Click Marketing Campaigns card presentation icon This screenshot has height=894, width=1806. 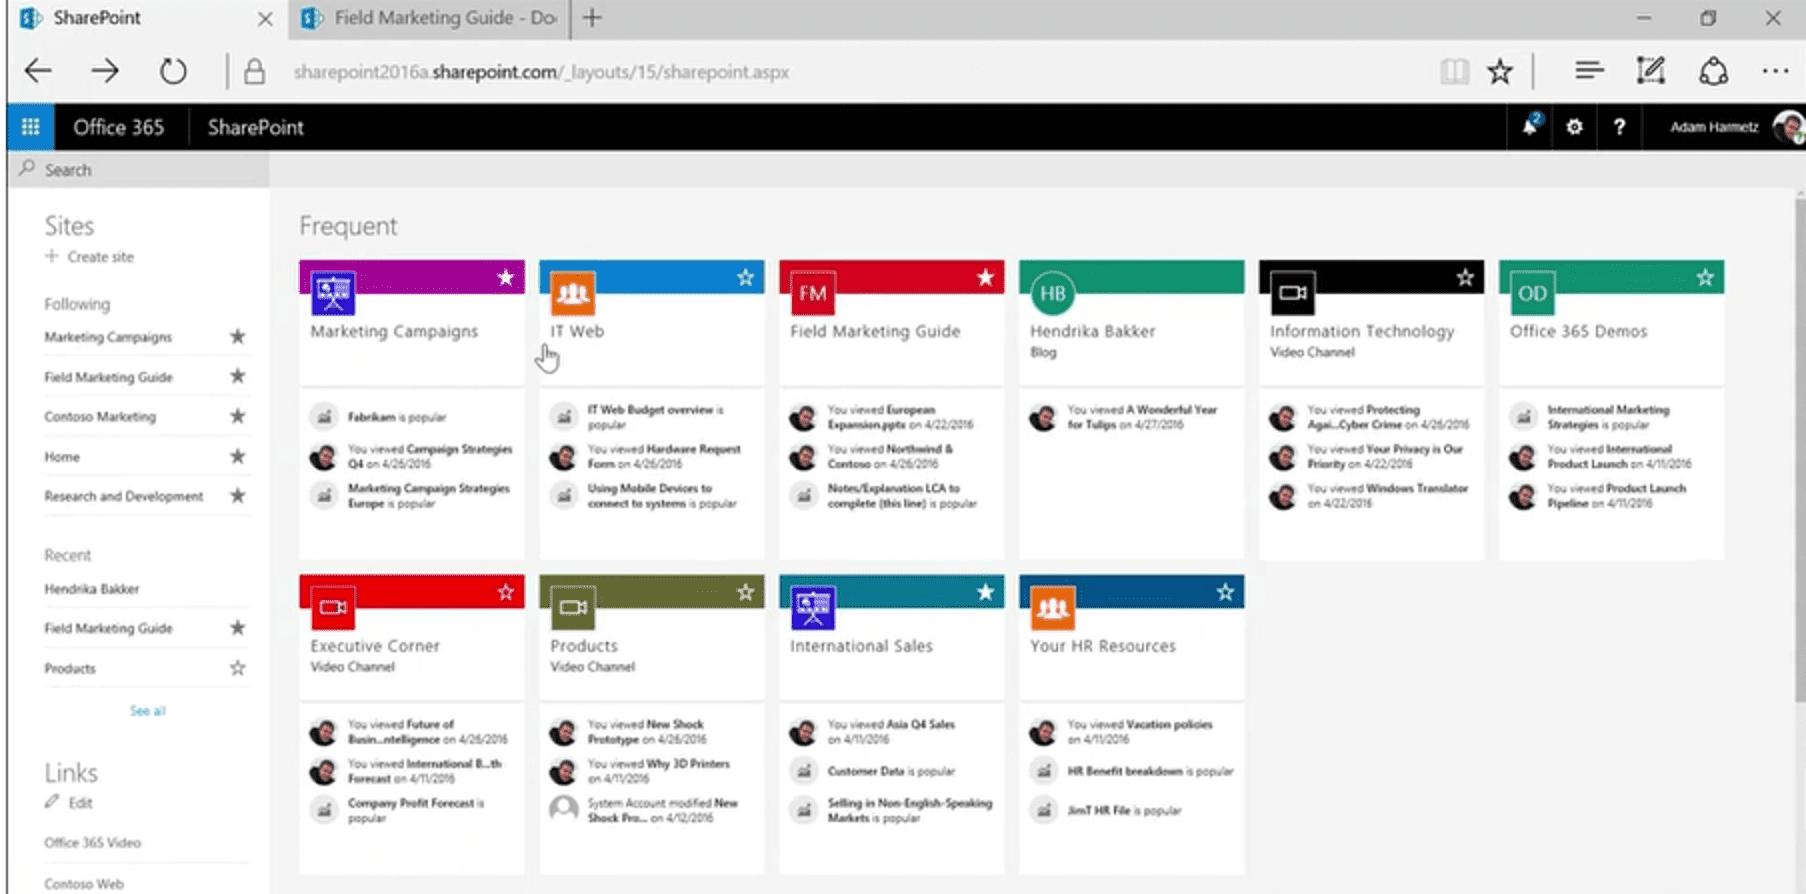[333, 293]
